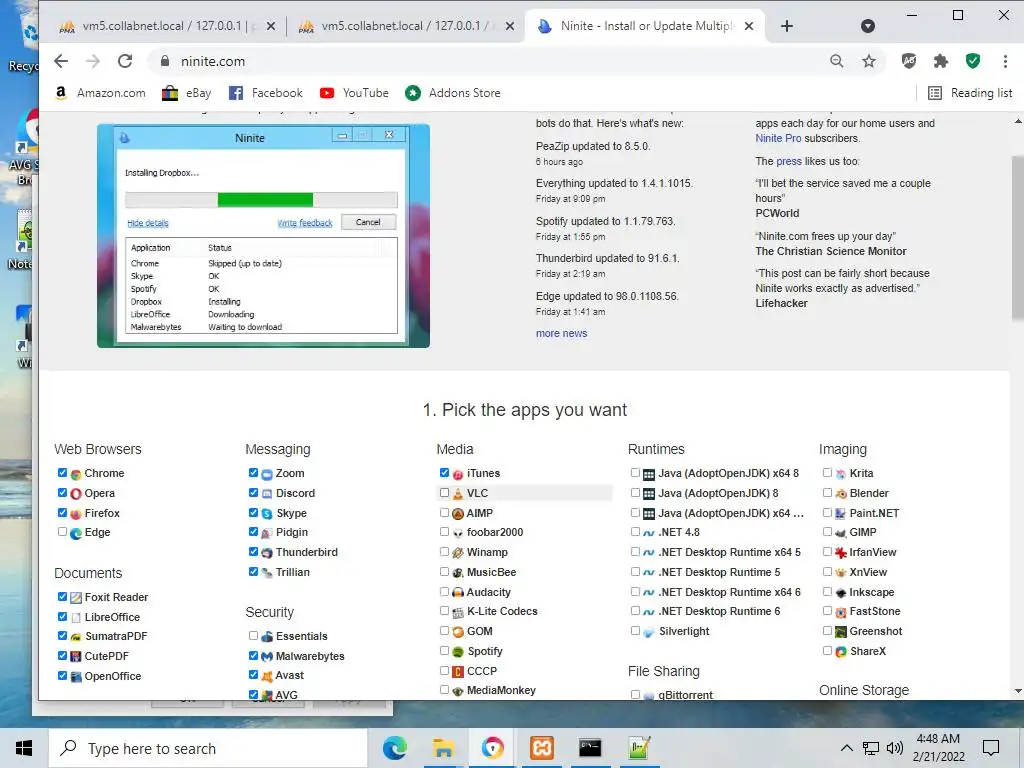This screenshot has width=1024, height=768.
Task: Open the Addons Store bookmark
Action: pos(453,93)
